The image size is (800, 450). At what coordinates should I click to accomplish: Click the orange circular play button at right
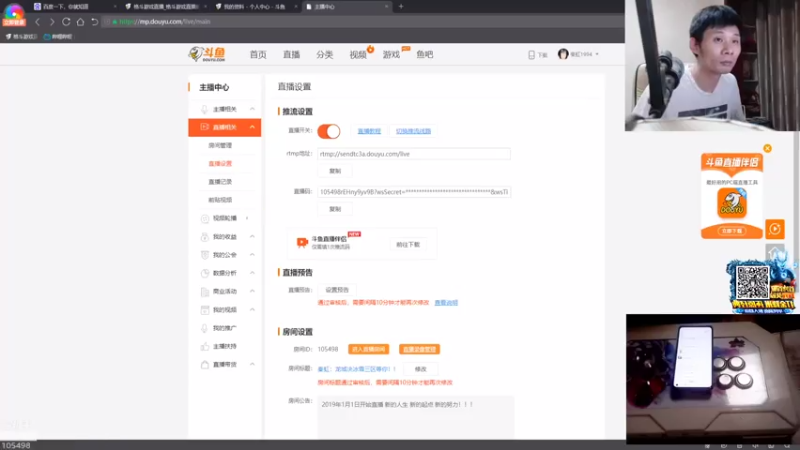[774, 229]
